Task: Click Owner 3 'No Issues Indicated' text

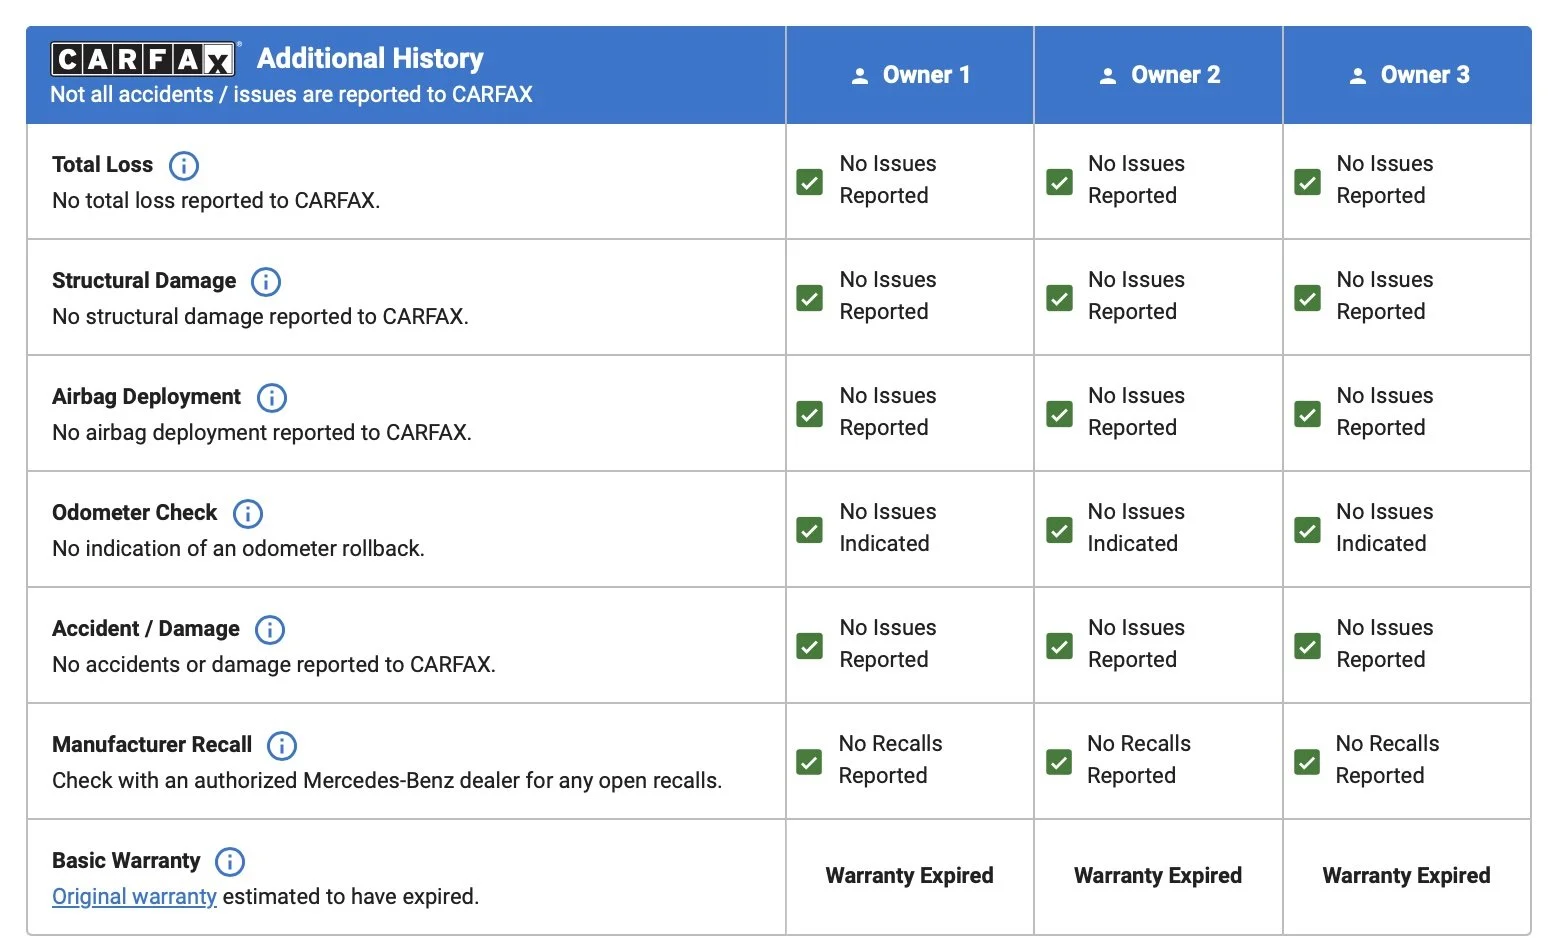Action: click(1385, 528)
